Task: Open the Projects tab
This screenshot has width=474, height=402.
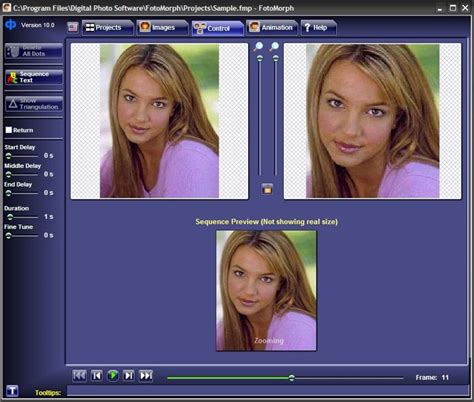Action: [x=108, y=28]
